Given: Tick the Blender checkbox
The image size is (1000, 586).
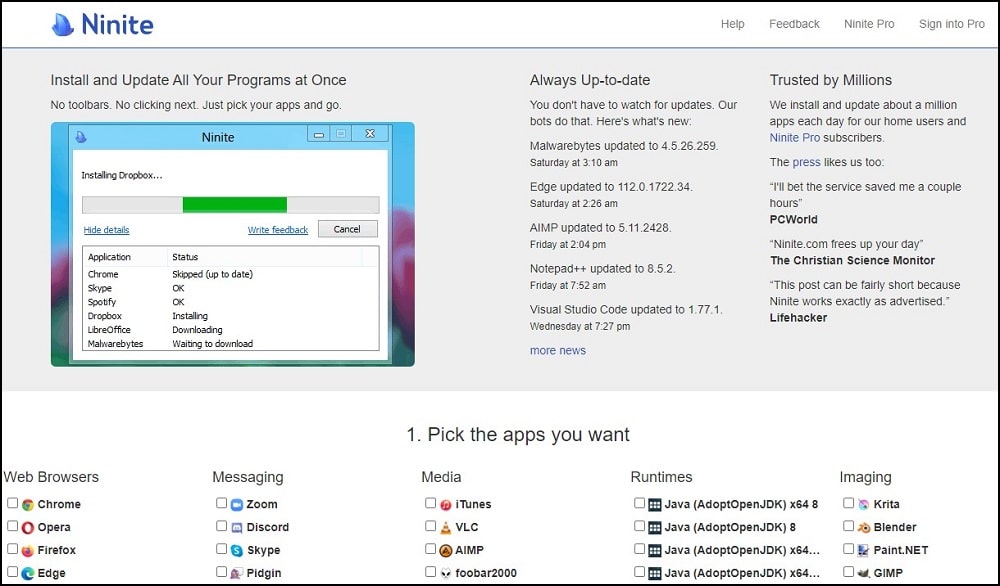Looking at the screenshot, I should [848, 526].
